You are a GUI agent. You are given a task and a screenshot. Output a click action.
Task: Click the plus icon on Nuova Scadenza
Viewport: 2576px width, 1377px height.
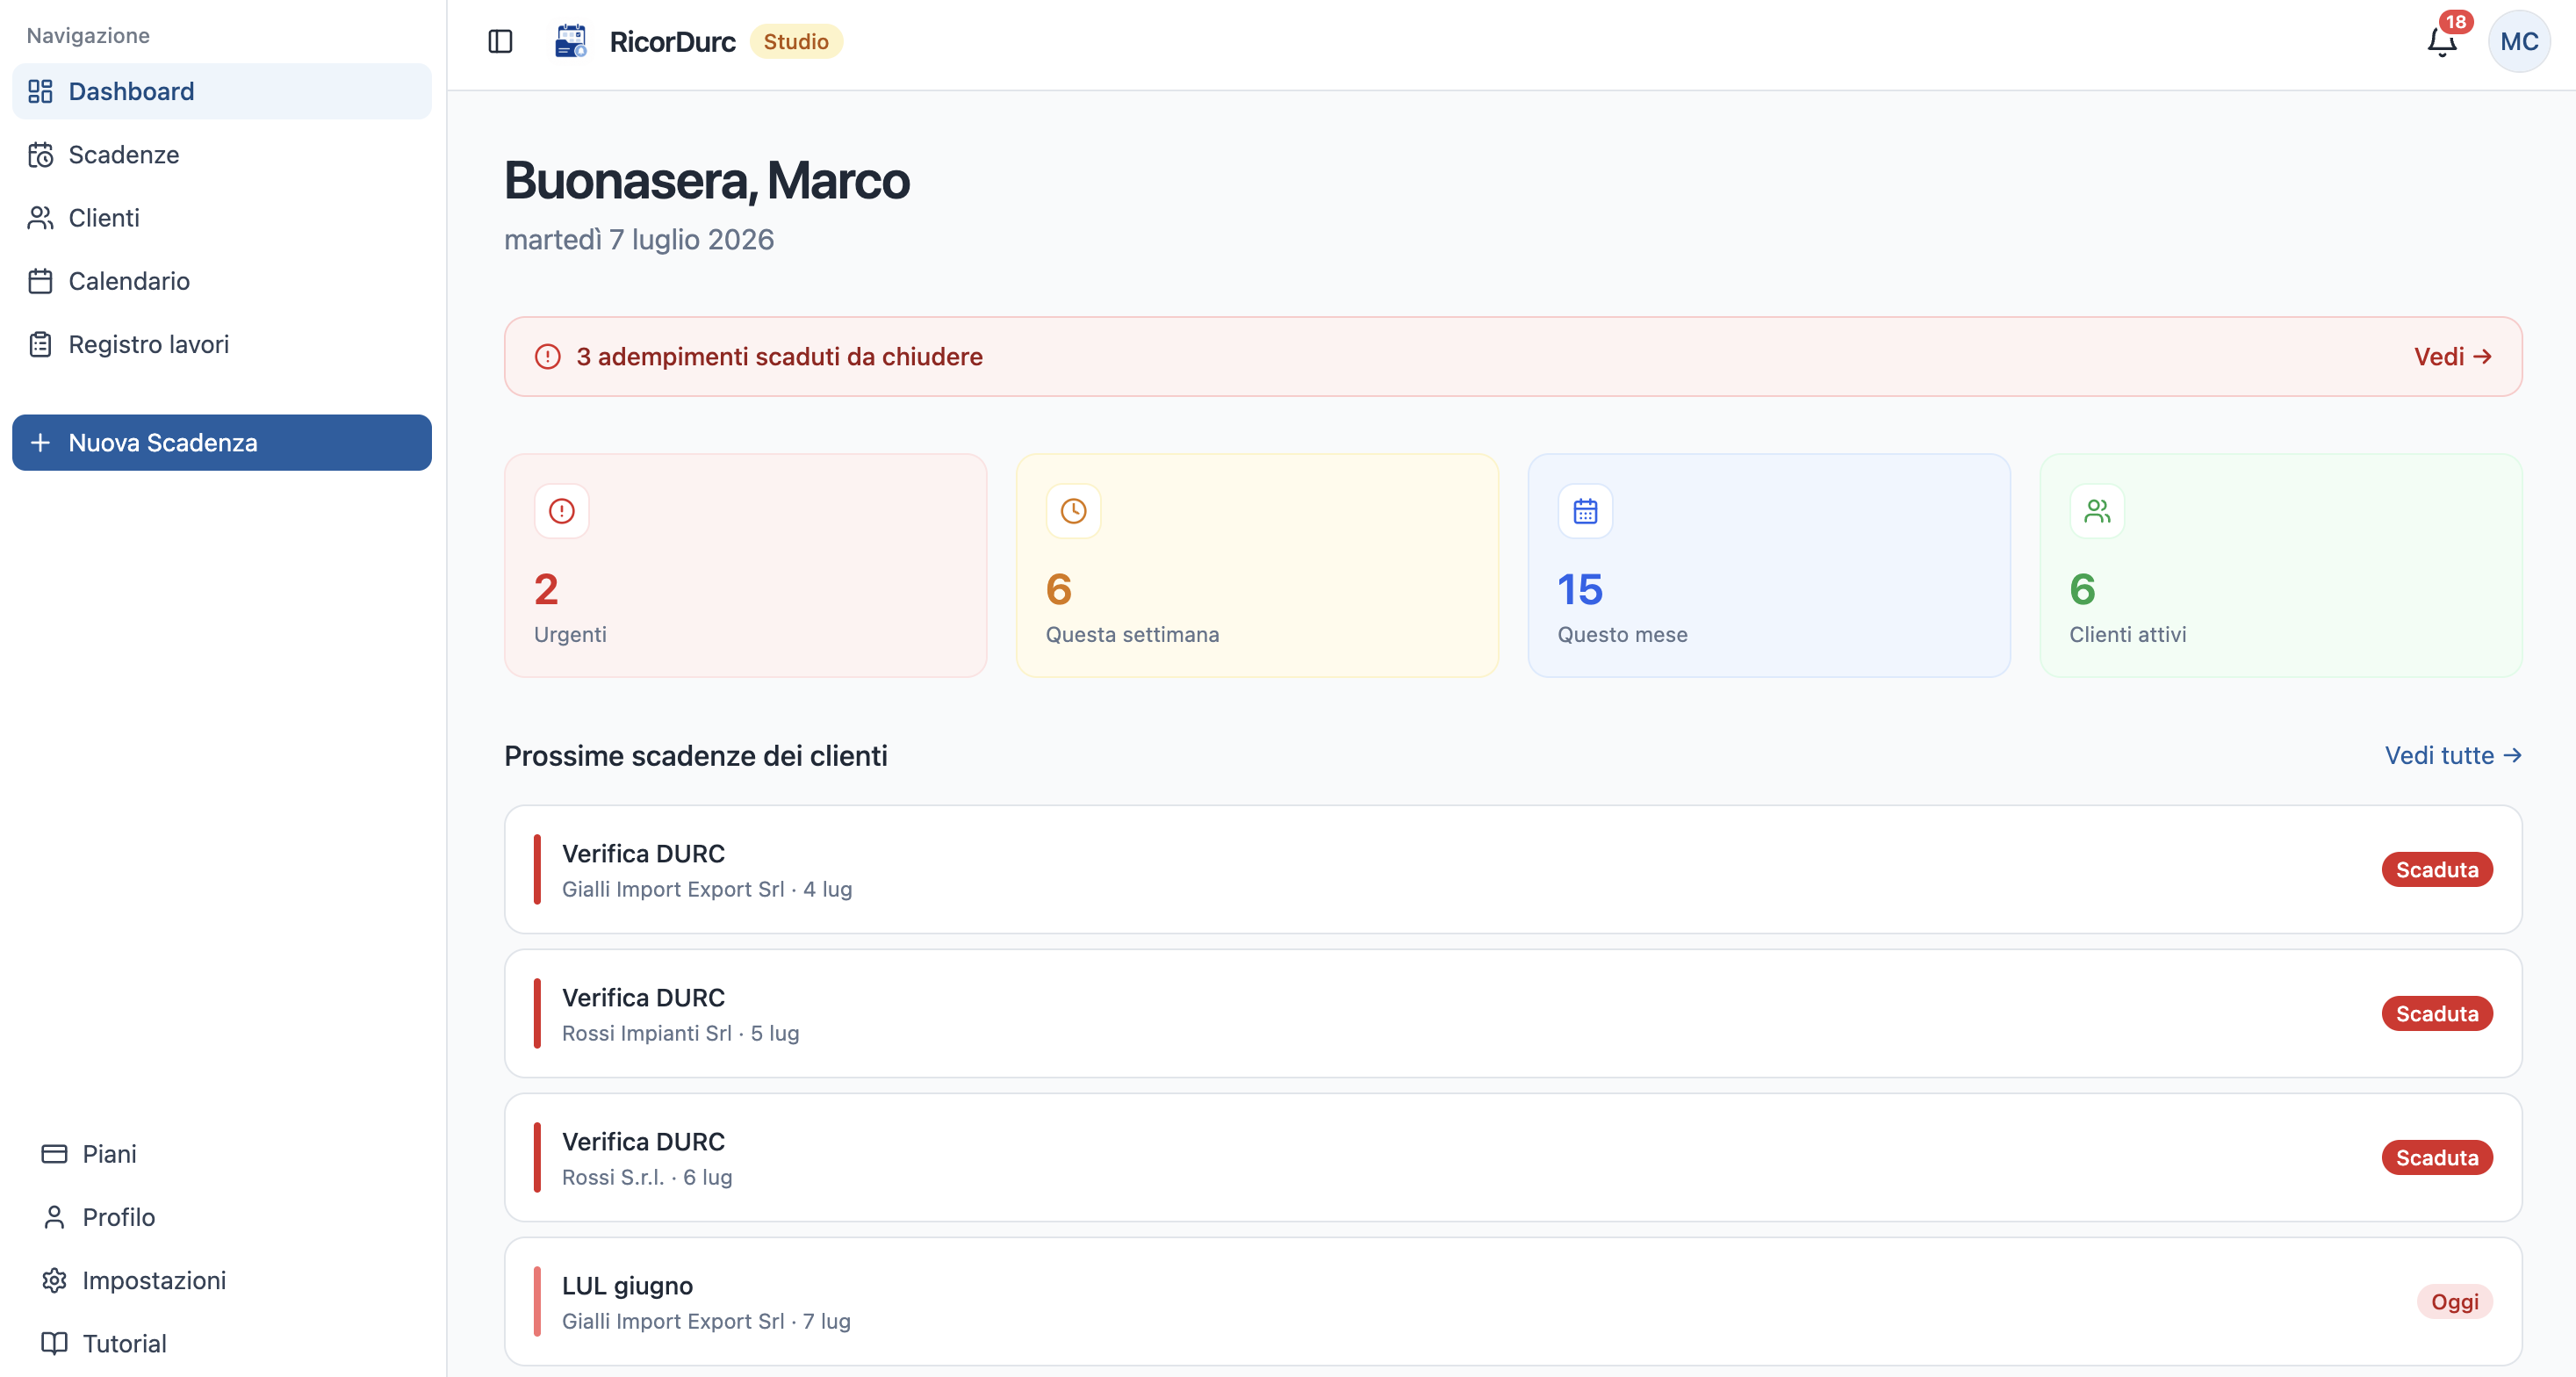coord(40,442)
